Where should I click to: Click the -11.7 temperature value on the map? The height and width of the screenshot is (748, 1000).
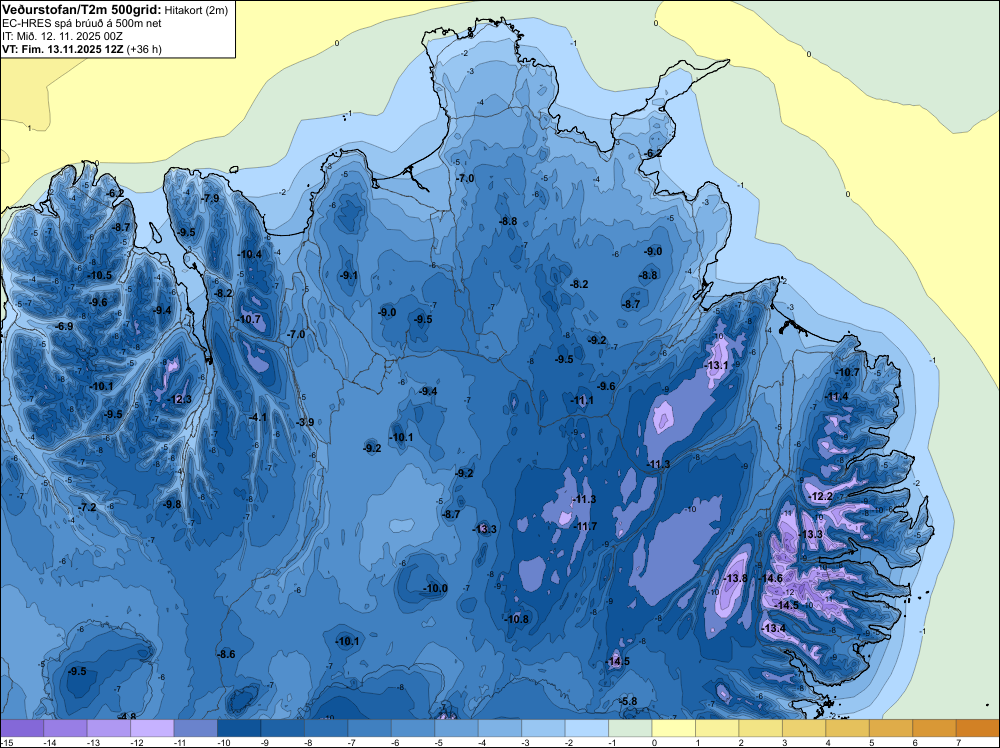click(x=585, y=526)
